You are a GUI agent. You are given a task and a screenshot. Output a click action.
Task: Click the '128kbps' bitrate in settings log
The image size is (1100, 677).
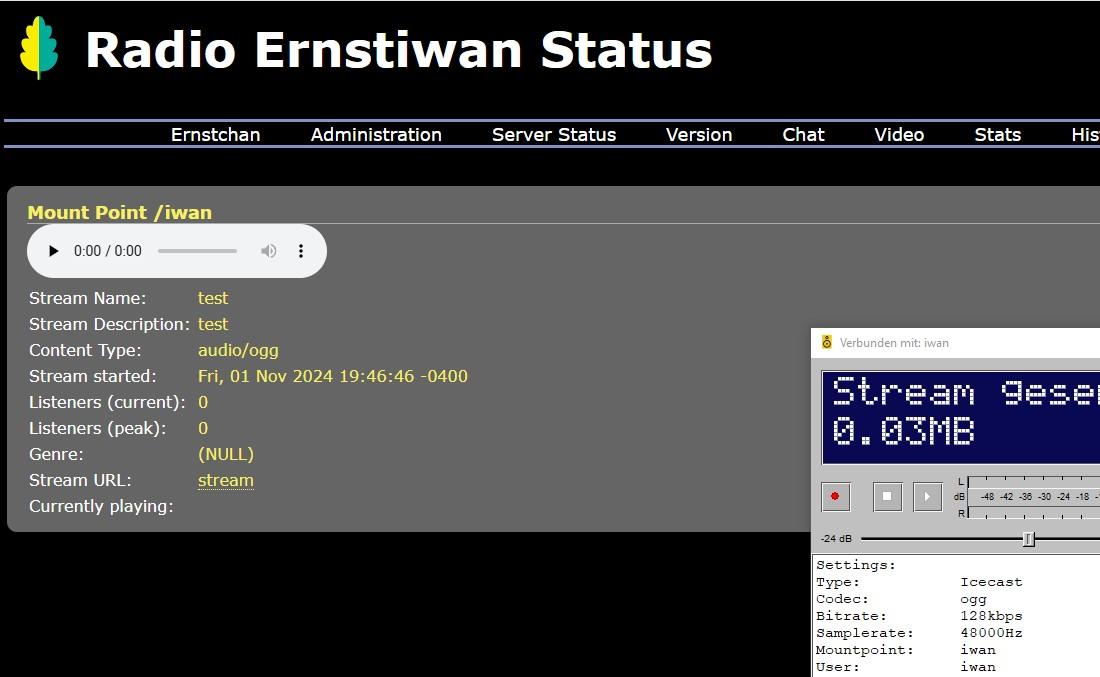point(991,616)
